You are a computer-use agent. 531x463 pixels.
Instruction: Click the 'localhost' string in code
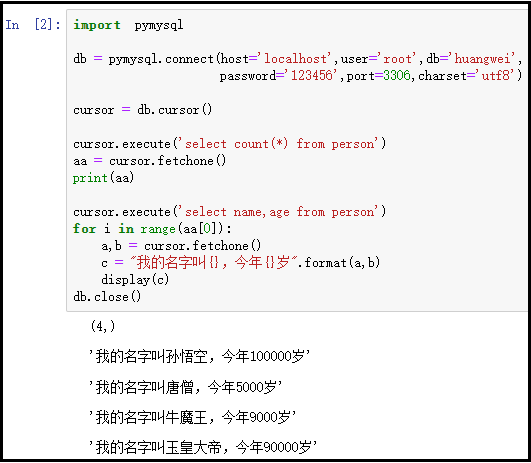[297, 59]
